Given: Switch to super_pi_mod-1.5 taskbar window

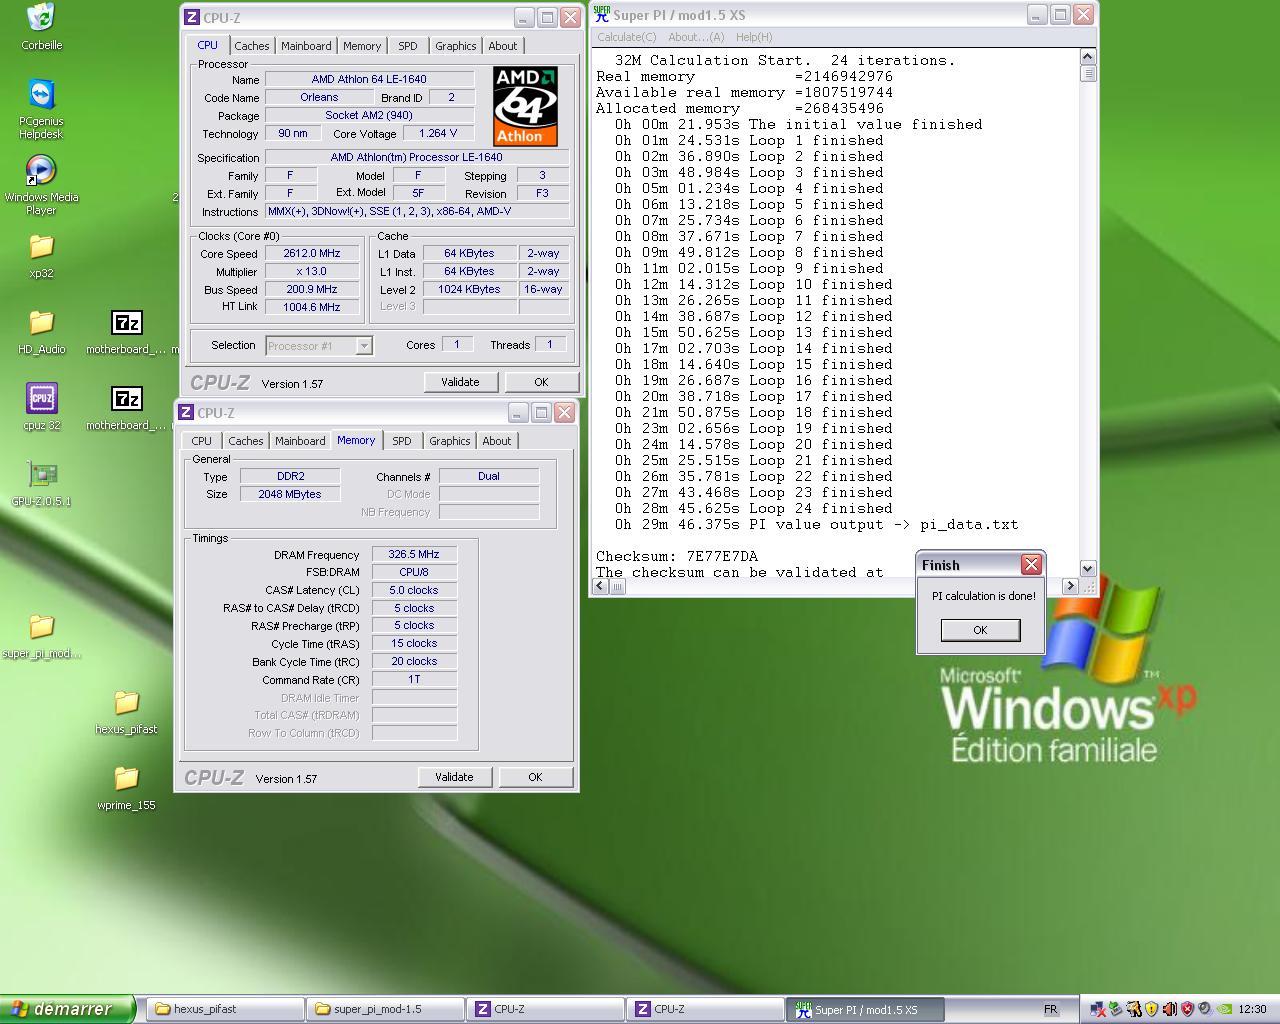Looking at the screenshot, I should point(386,1009).
